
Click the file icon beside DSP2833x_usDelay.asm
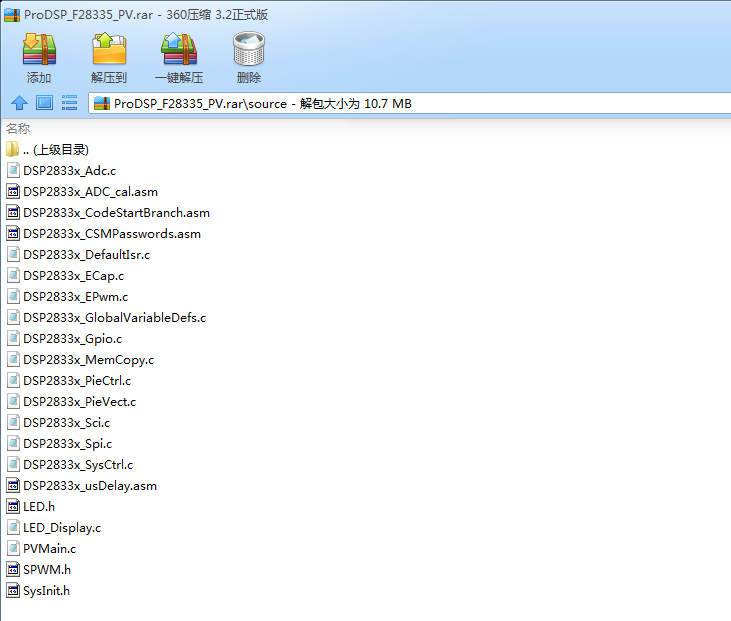pyautogui.click(x=13, y=486)
